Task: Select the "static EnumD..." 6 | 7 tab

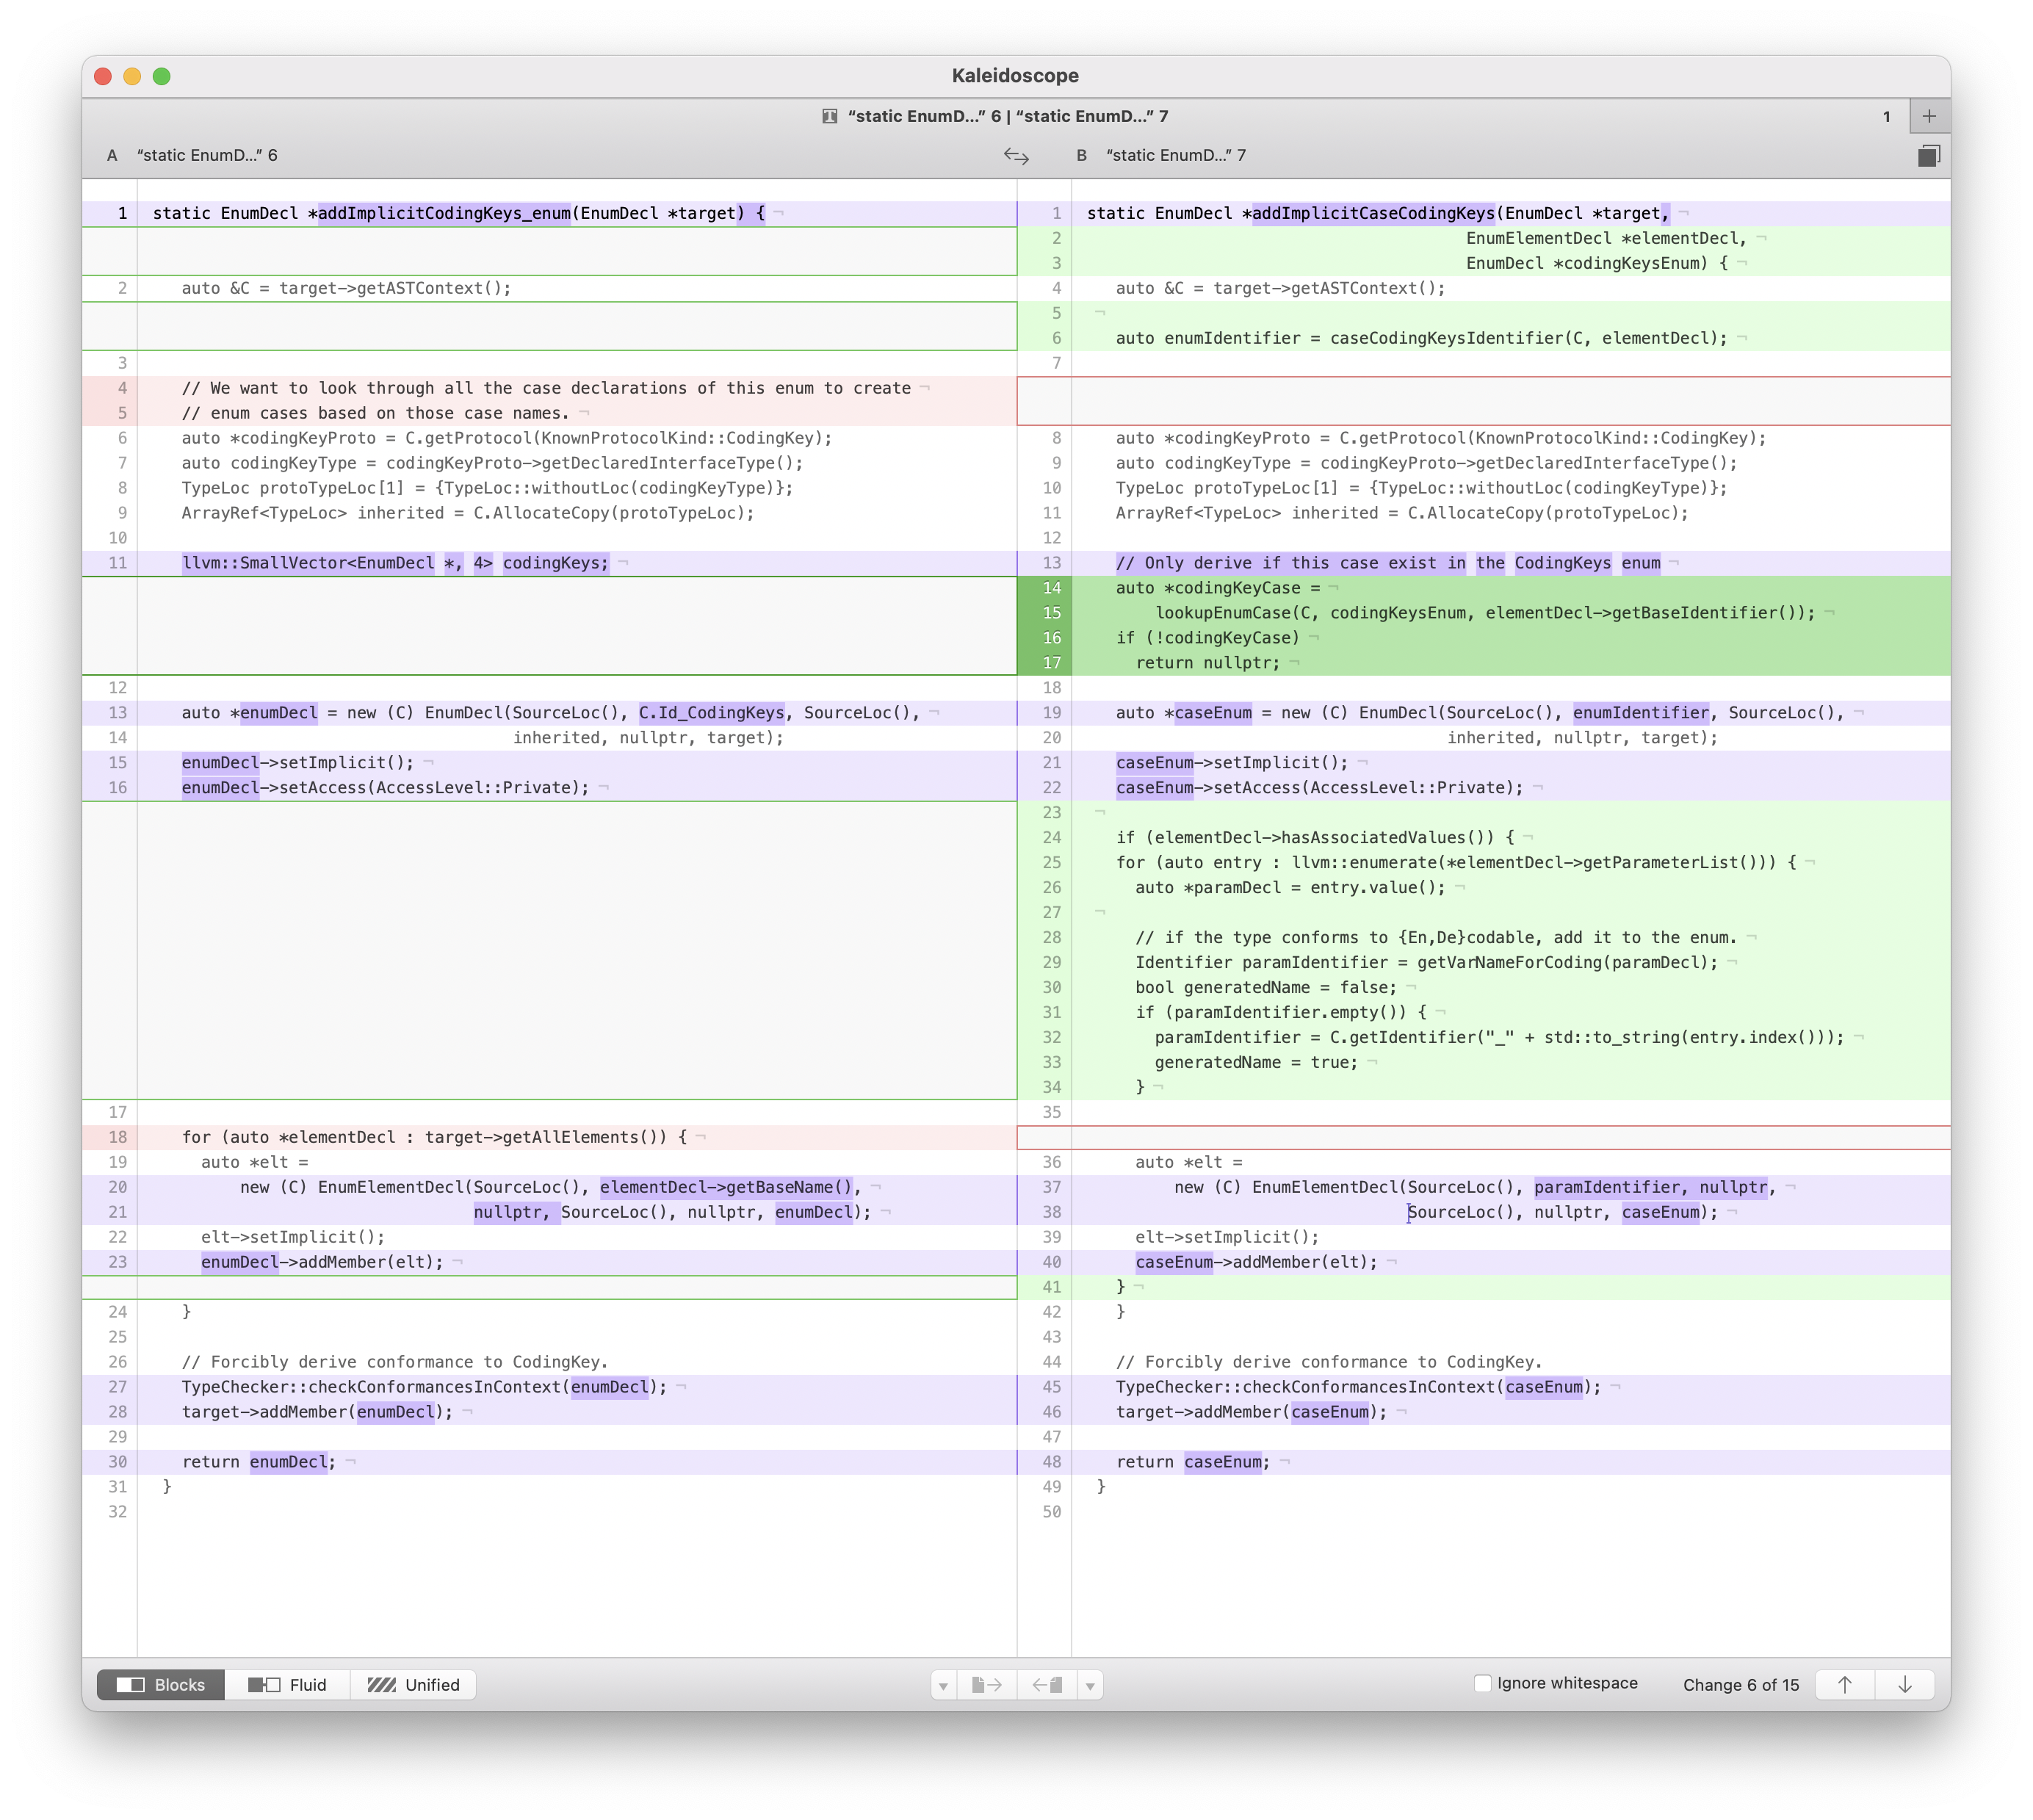Action: (1007, 116)
